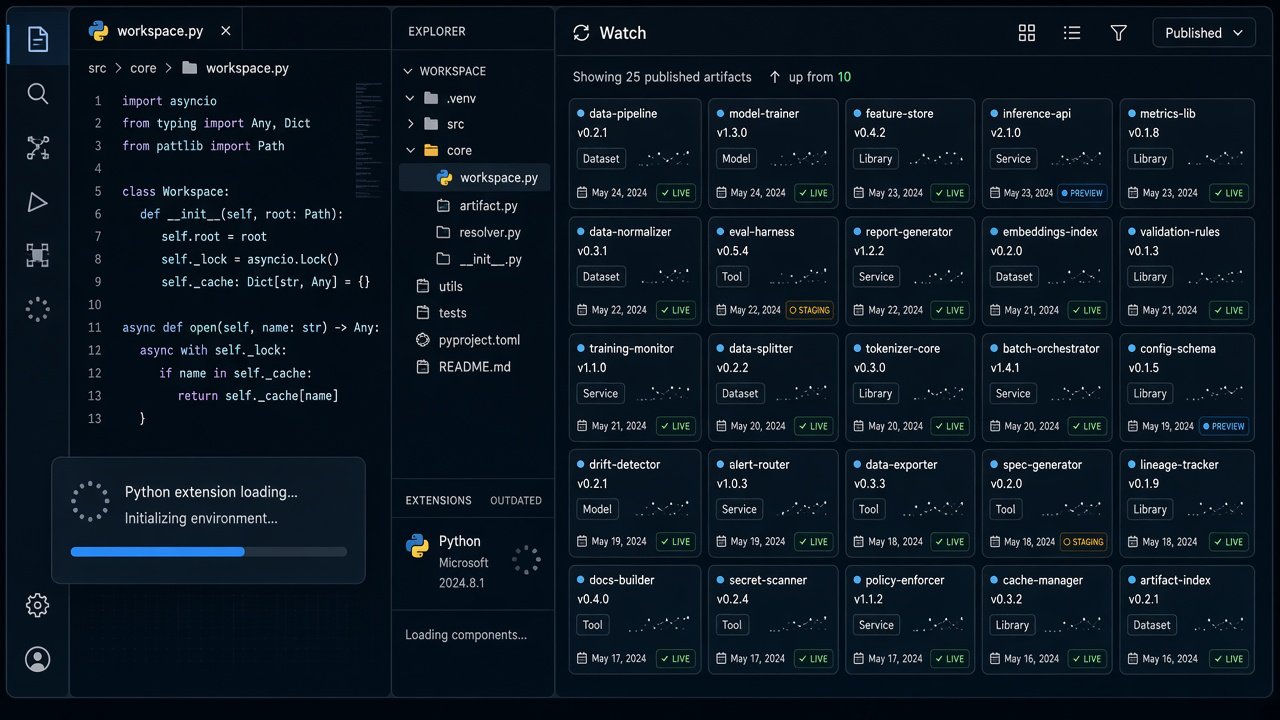Click the refresh icon next to Watch
The image size is (1280, 720).
coord(581,33)
